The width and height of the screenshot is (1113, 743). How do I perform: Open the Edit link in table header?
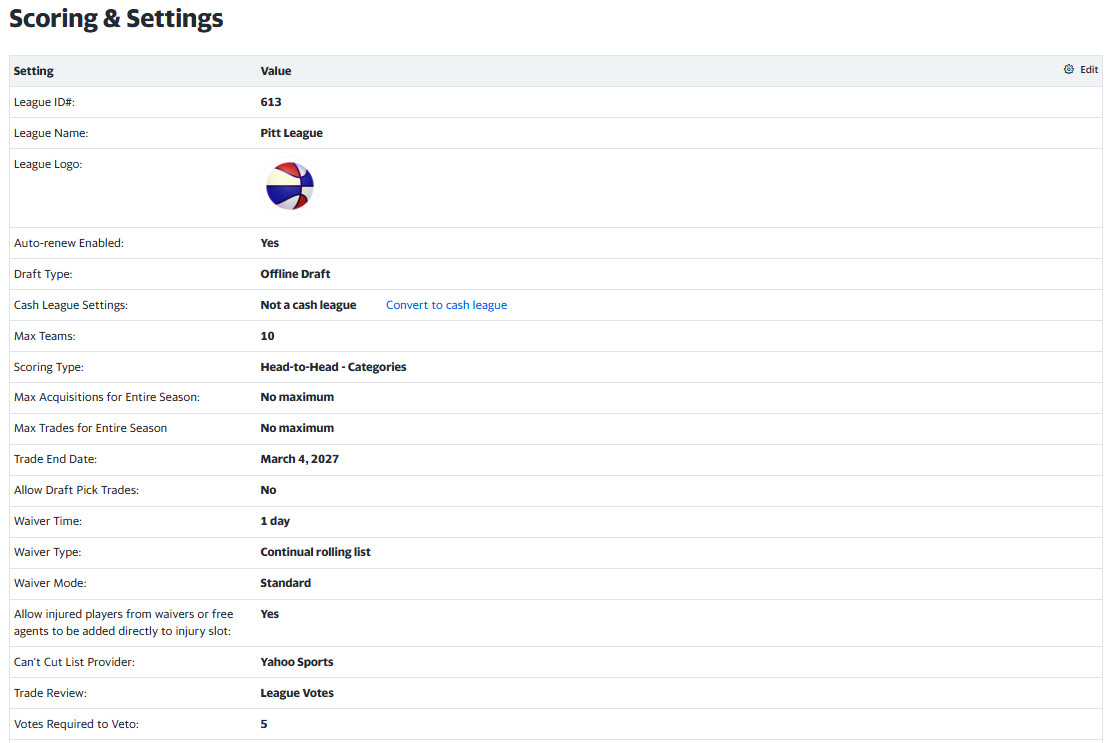1089,70
